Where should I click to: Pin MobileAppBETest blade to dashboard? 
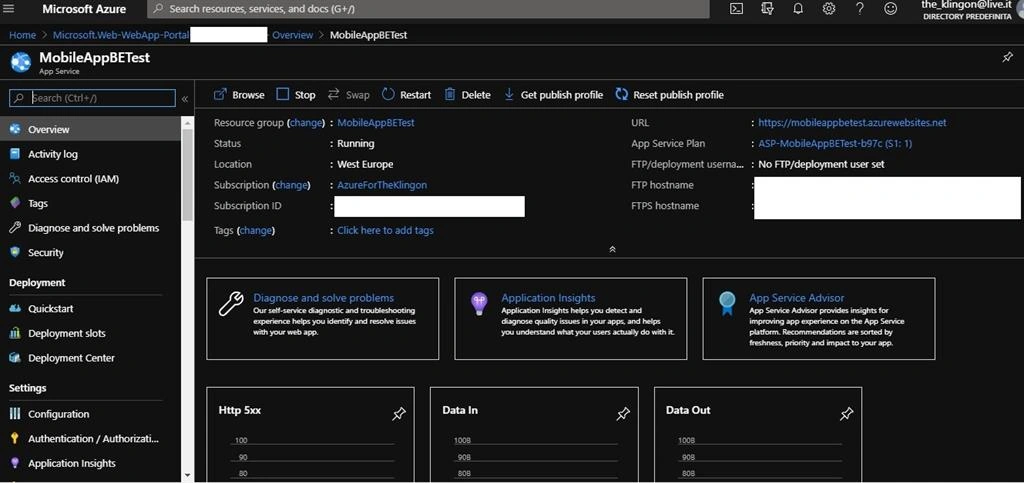1007,57
